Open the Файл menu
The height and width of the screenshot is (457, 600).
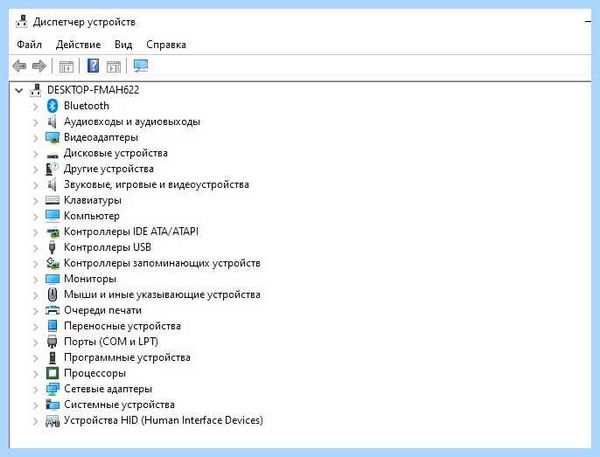coord(29,45)
